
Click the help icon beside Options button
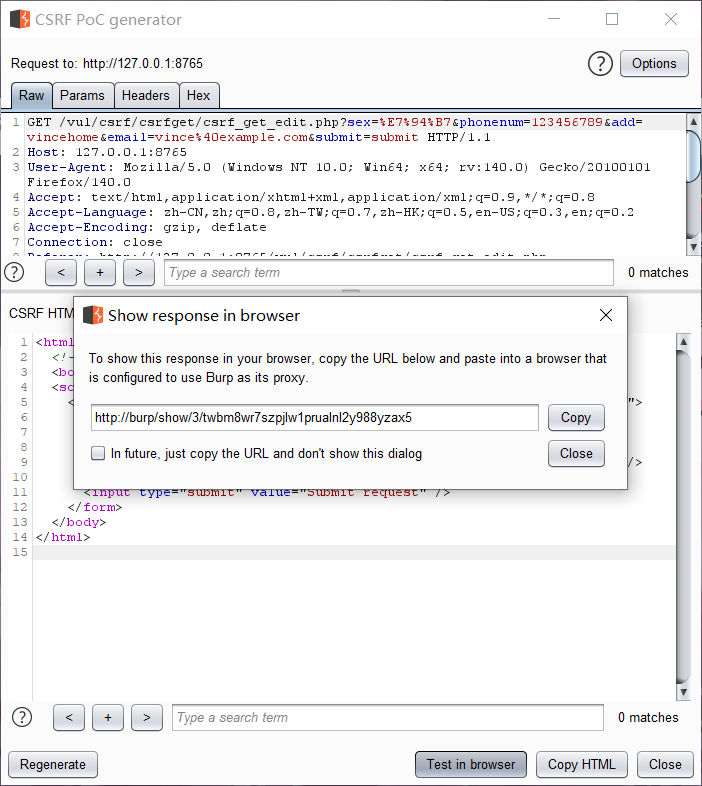point(600,64)
